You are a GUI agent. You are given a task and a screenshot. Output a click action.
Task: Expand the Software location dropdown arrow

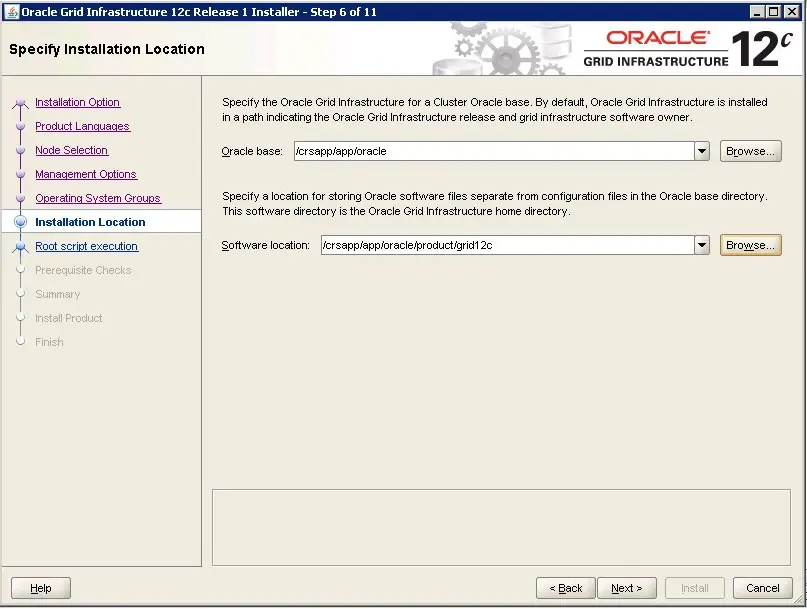702,245
